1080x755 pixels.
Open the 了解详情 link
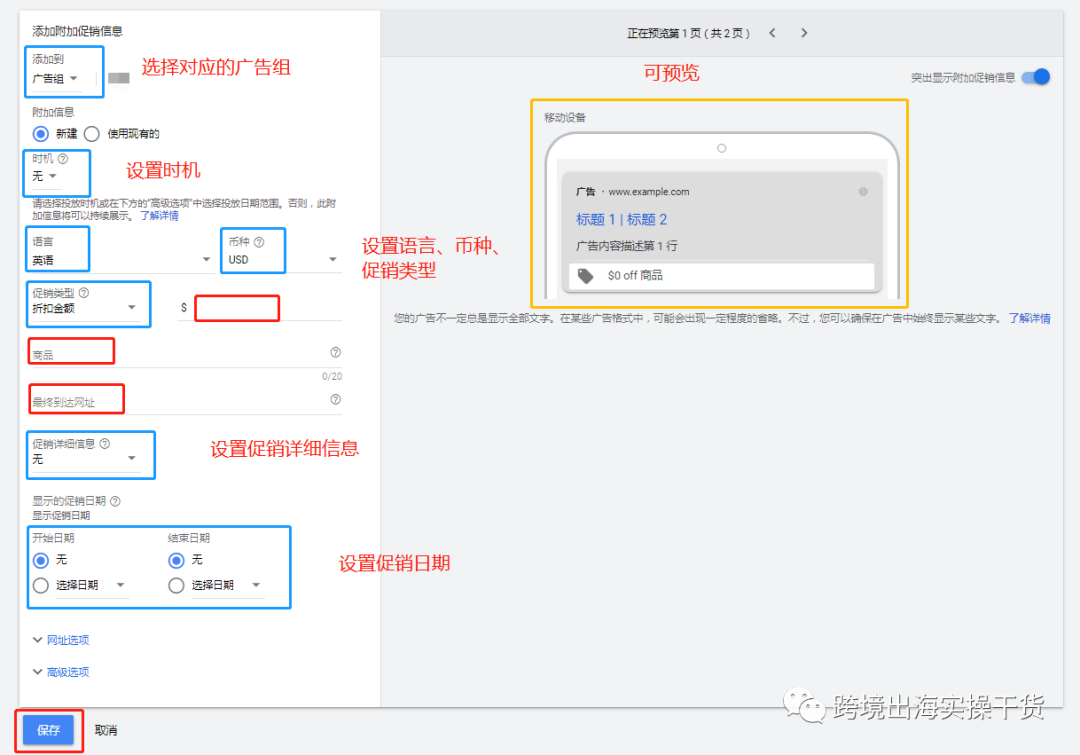click(158, 217)
